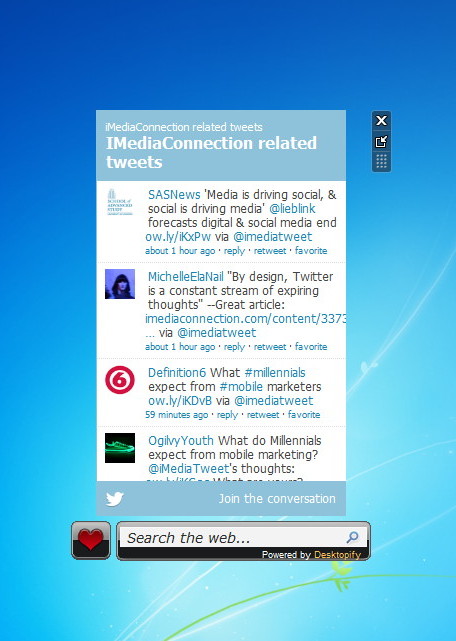Open @lieblink mention link
Image resolution: width=456 pixels, height=641 pixels.
(292, 208)
